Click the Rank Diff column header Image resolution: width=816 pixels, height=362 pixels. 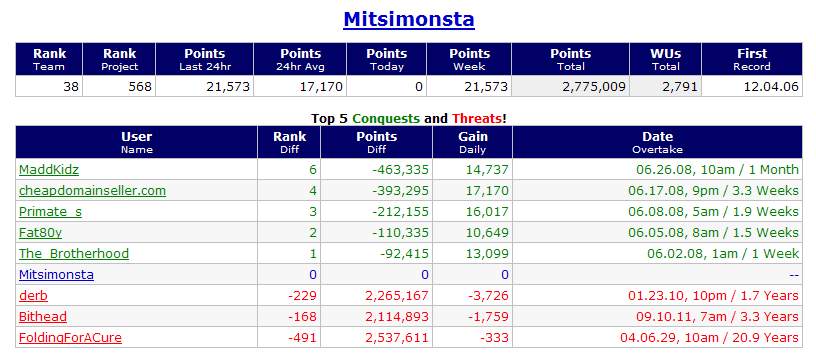(x=289, y=143)
